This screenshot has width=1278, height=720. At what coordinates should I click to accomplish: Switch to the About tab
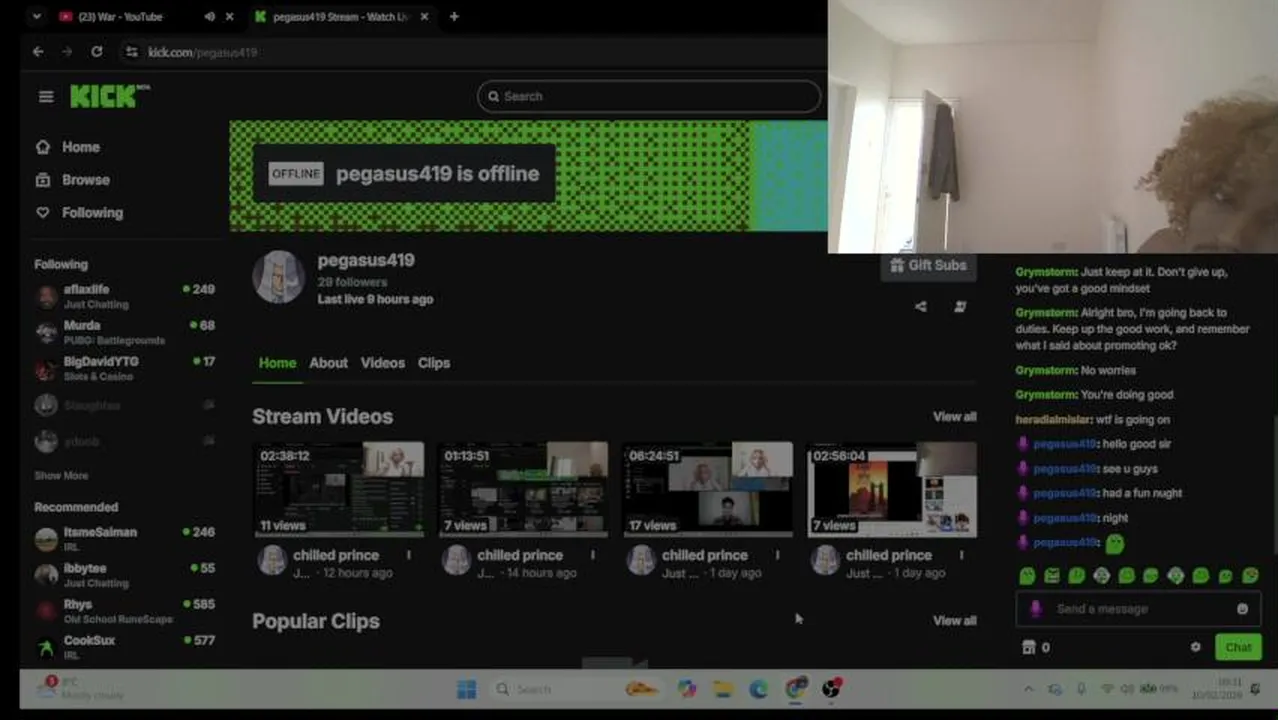pyautogui.click(x=328, y=363)
